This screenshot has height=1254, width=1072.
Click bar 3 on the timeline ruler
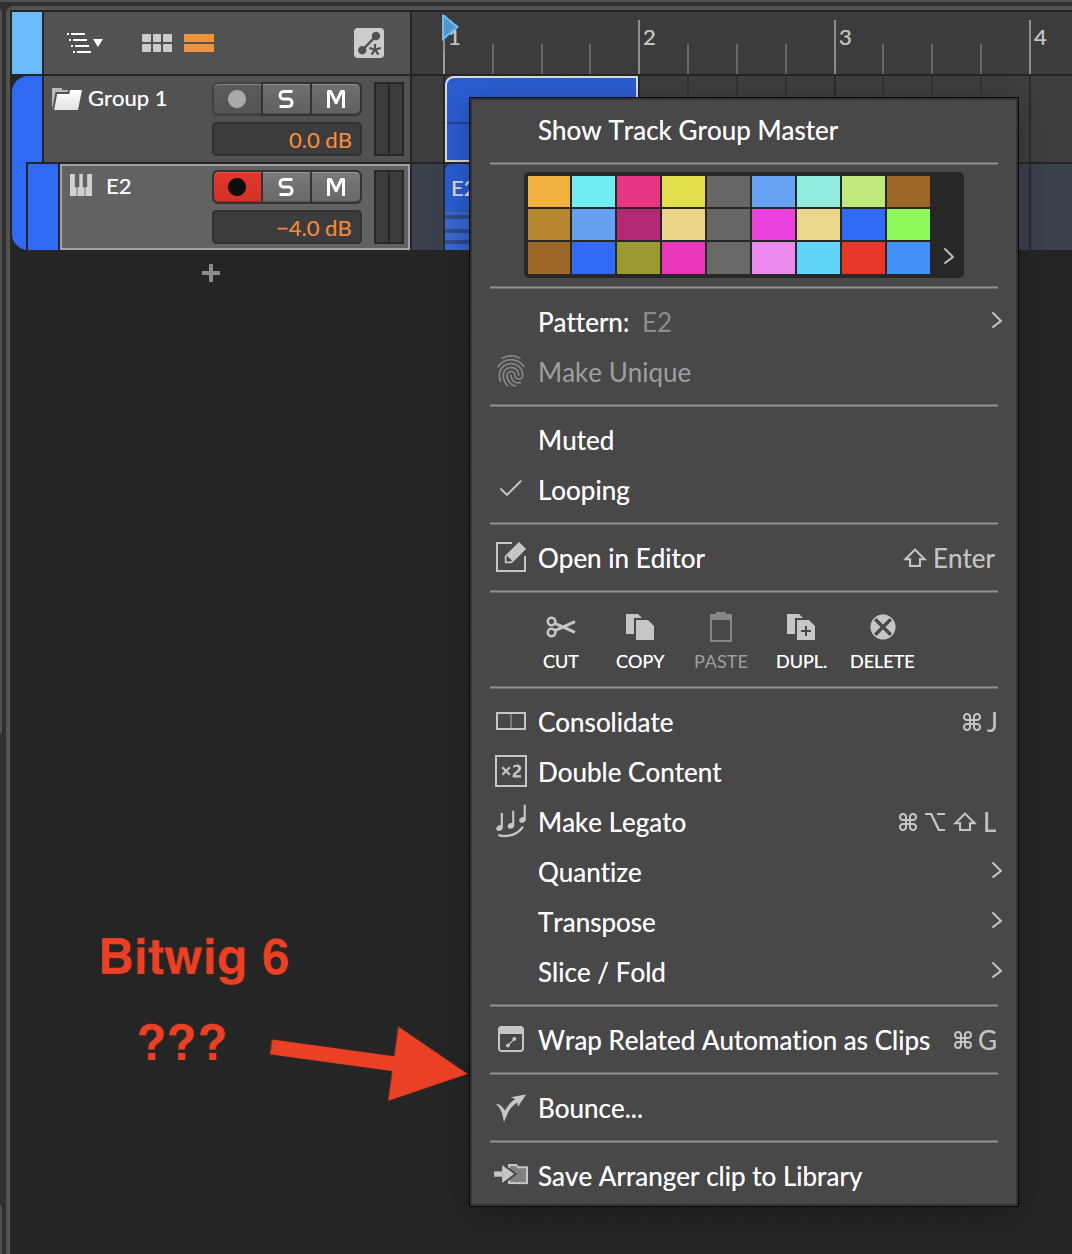tap(845, 38)
